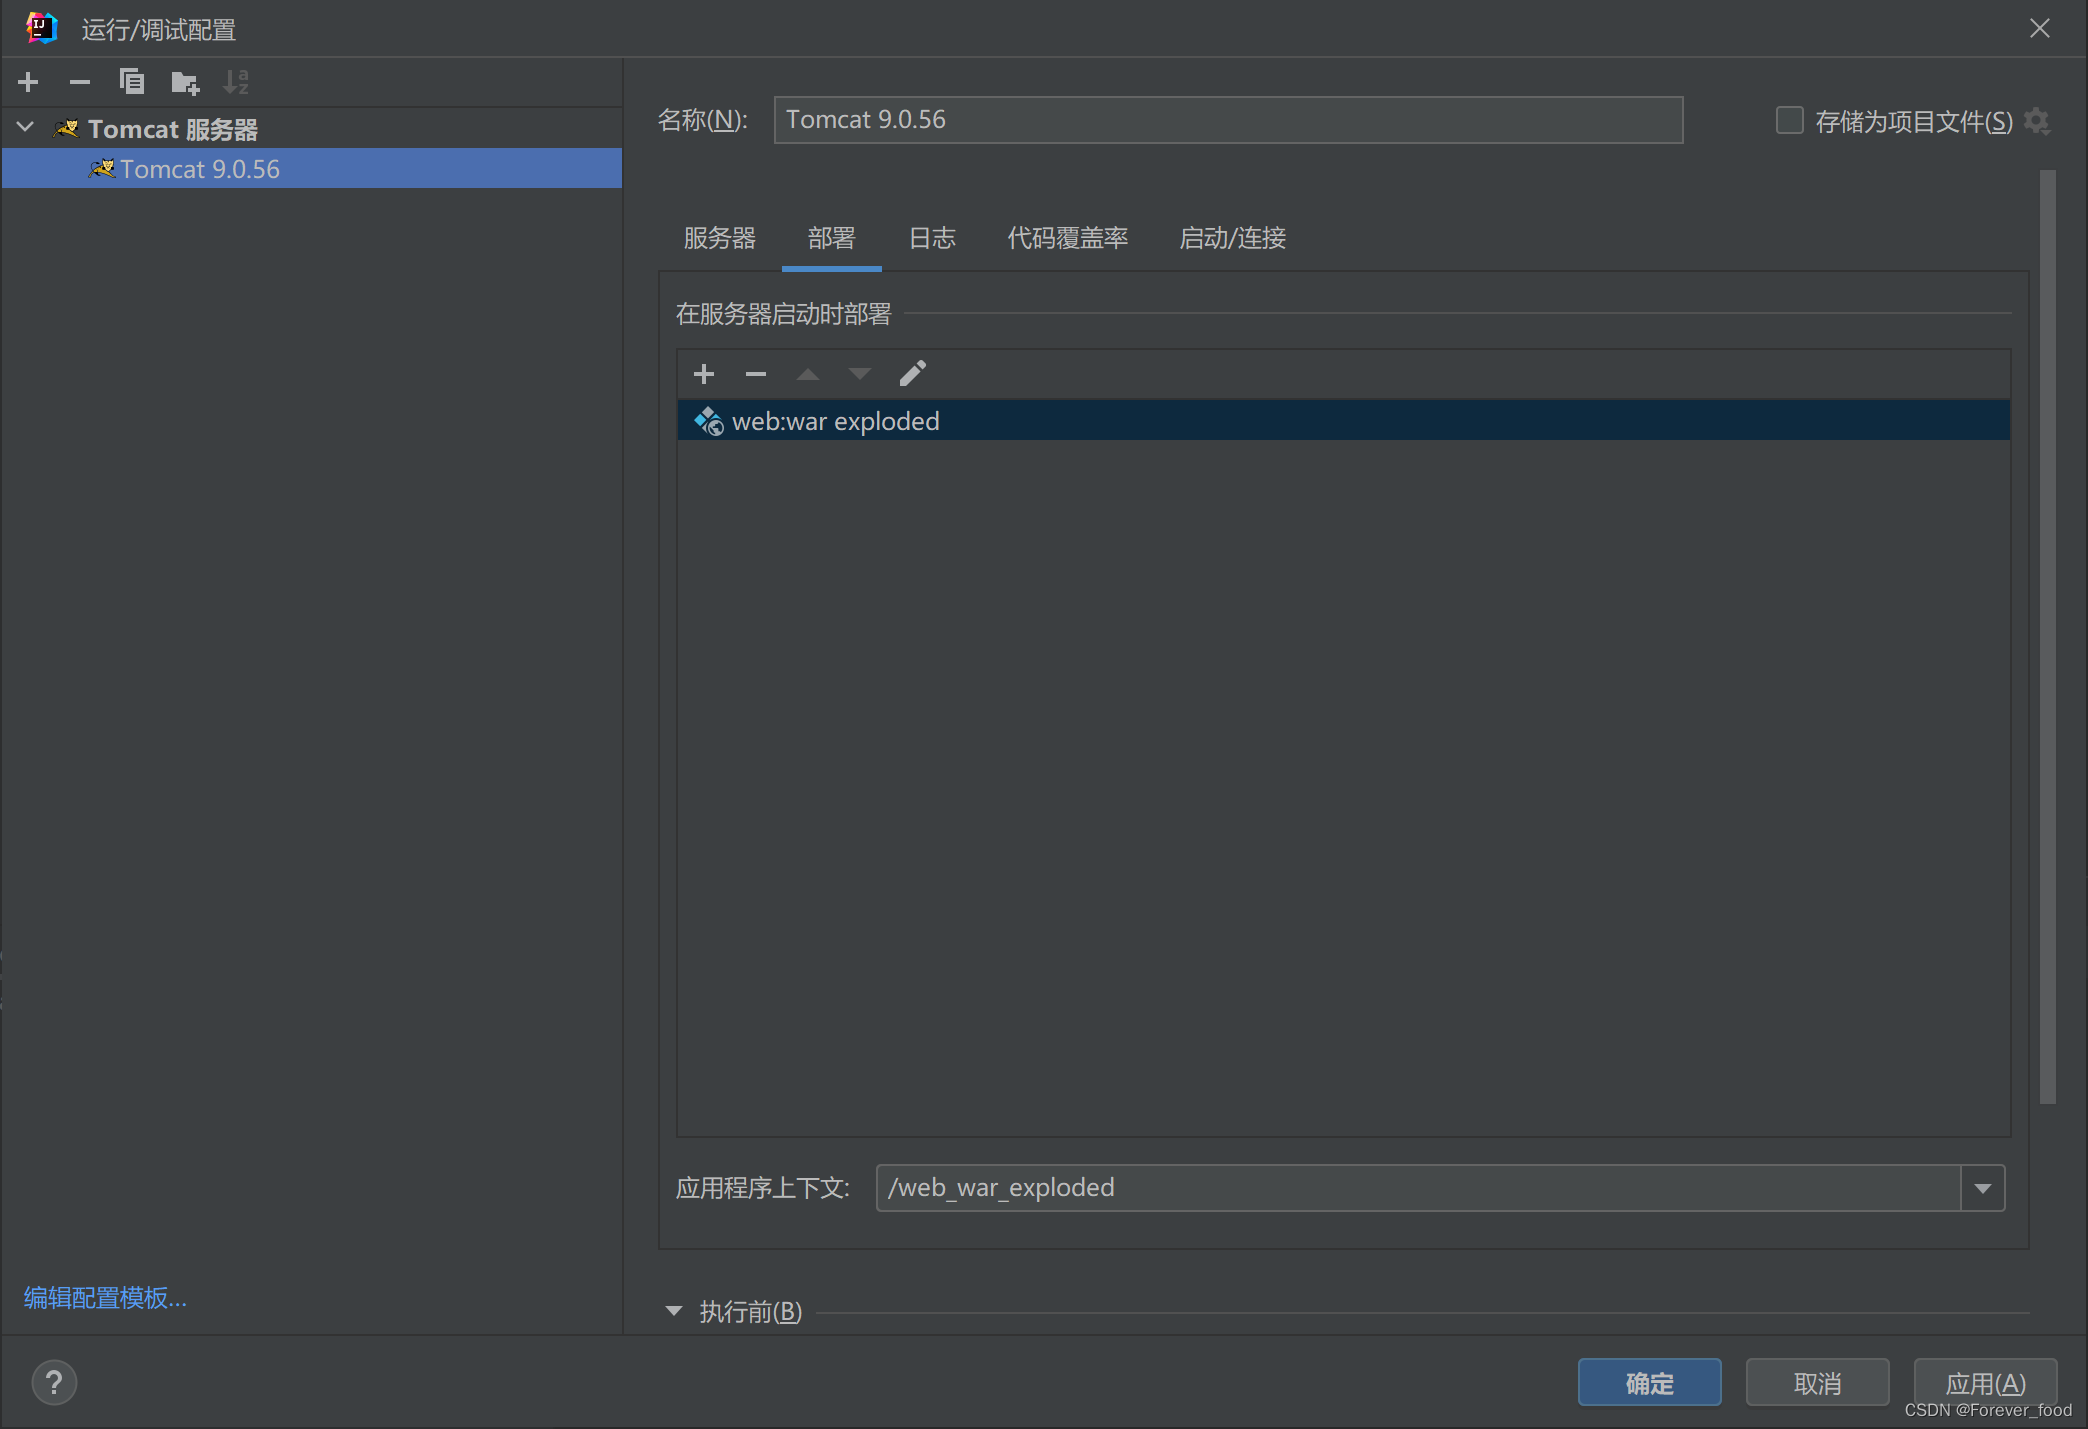This screenshot has width=2088, height=1429.
Task: Select the Tomcat 9.0.56 configuration in tree
Action: tap(312, 169)
